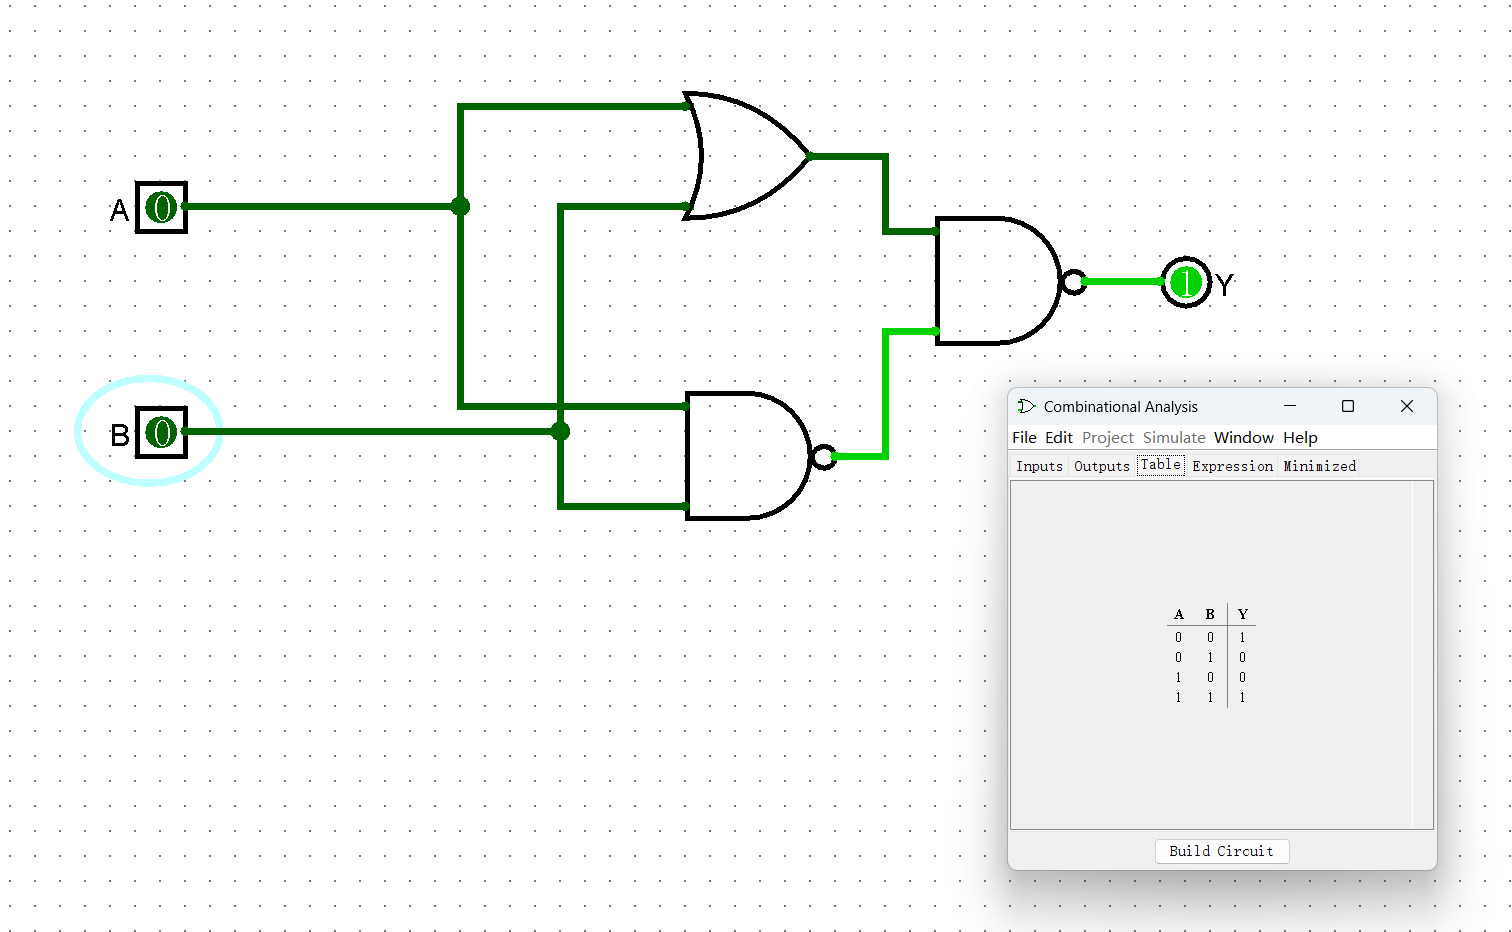This screenshot has width=1512, height=932.
Task: Click the wire junction dot on the A line
Action: click(460, 206)
